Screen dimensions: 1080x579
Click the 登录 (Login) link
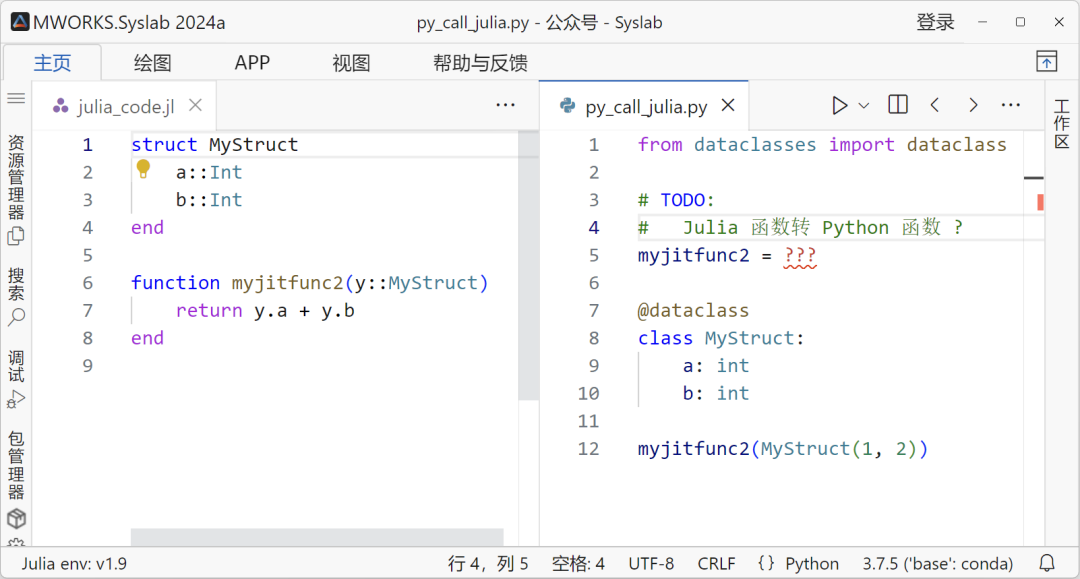coord(936,21)
